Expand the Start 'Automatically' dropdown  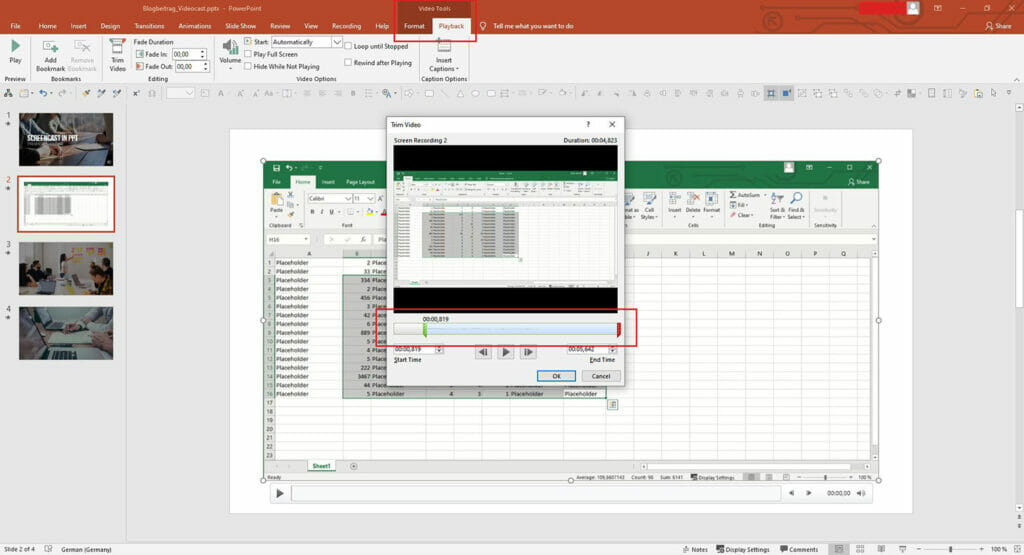[337, 42]
